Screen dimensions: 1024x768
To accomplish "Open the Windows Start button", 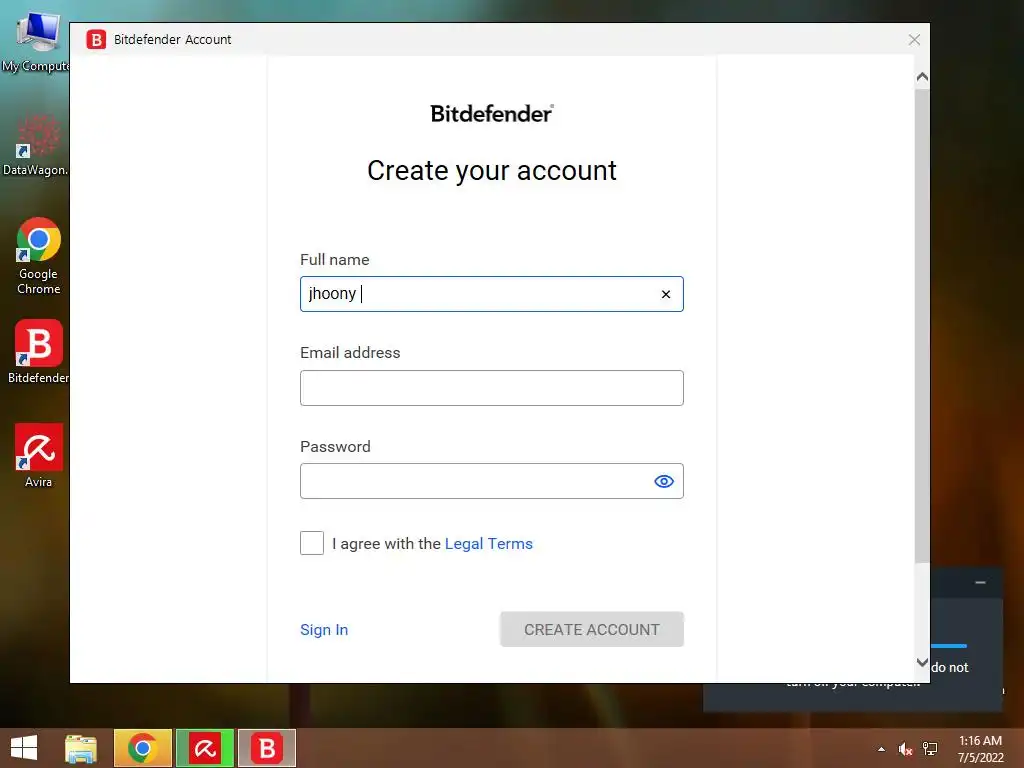I will (24, 748).
